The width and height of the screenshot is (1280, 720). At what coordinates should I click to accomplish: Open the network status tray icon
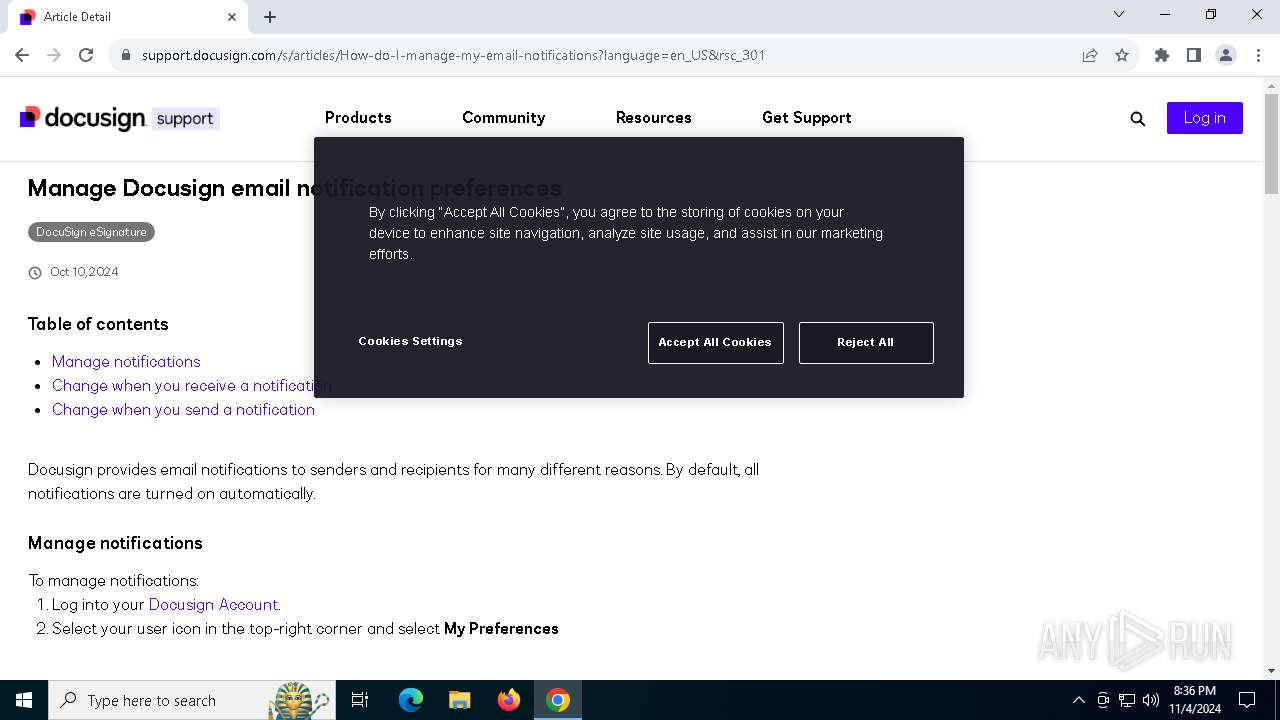pyautogui.click(x=1127, y=700)
